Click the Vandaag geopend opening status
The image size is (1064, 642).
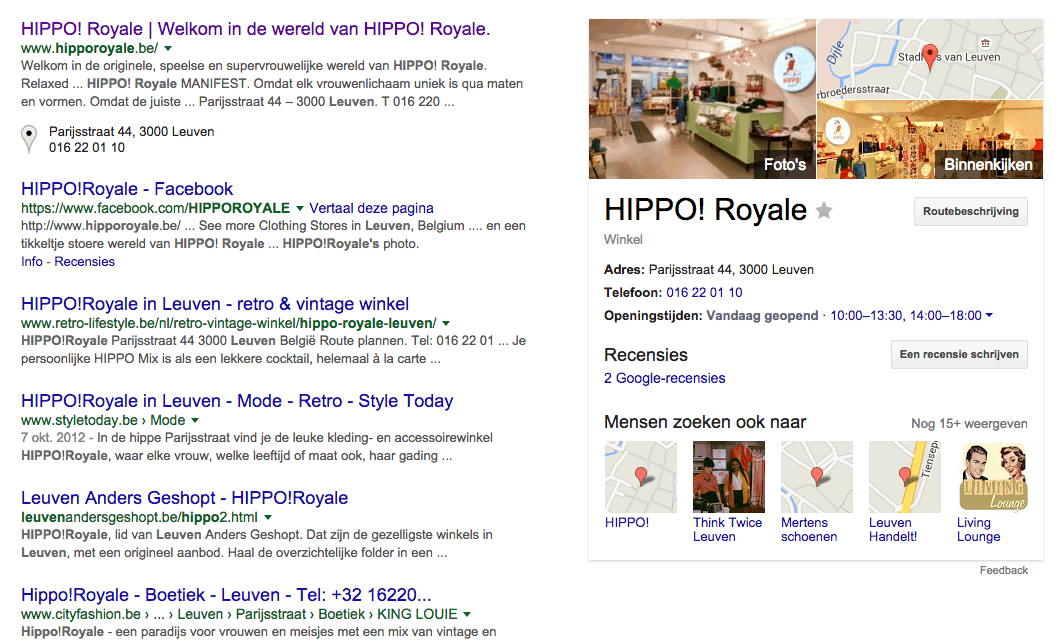[x=762, y=316]
